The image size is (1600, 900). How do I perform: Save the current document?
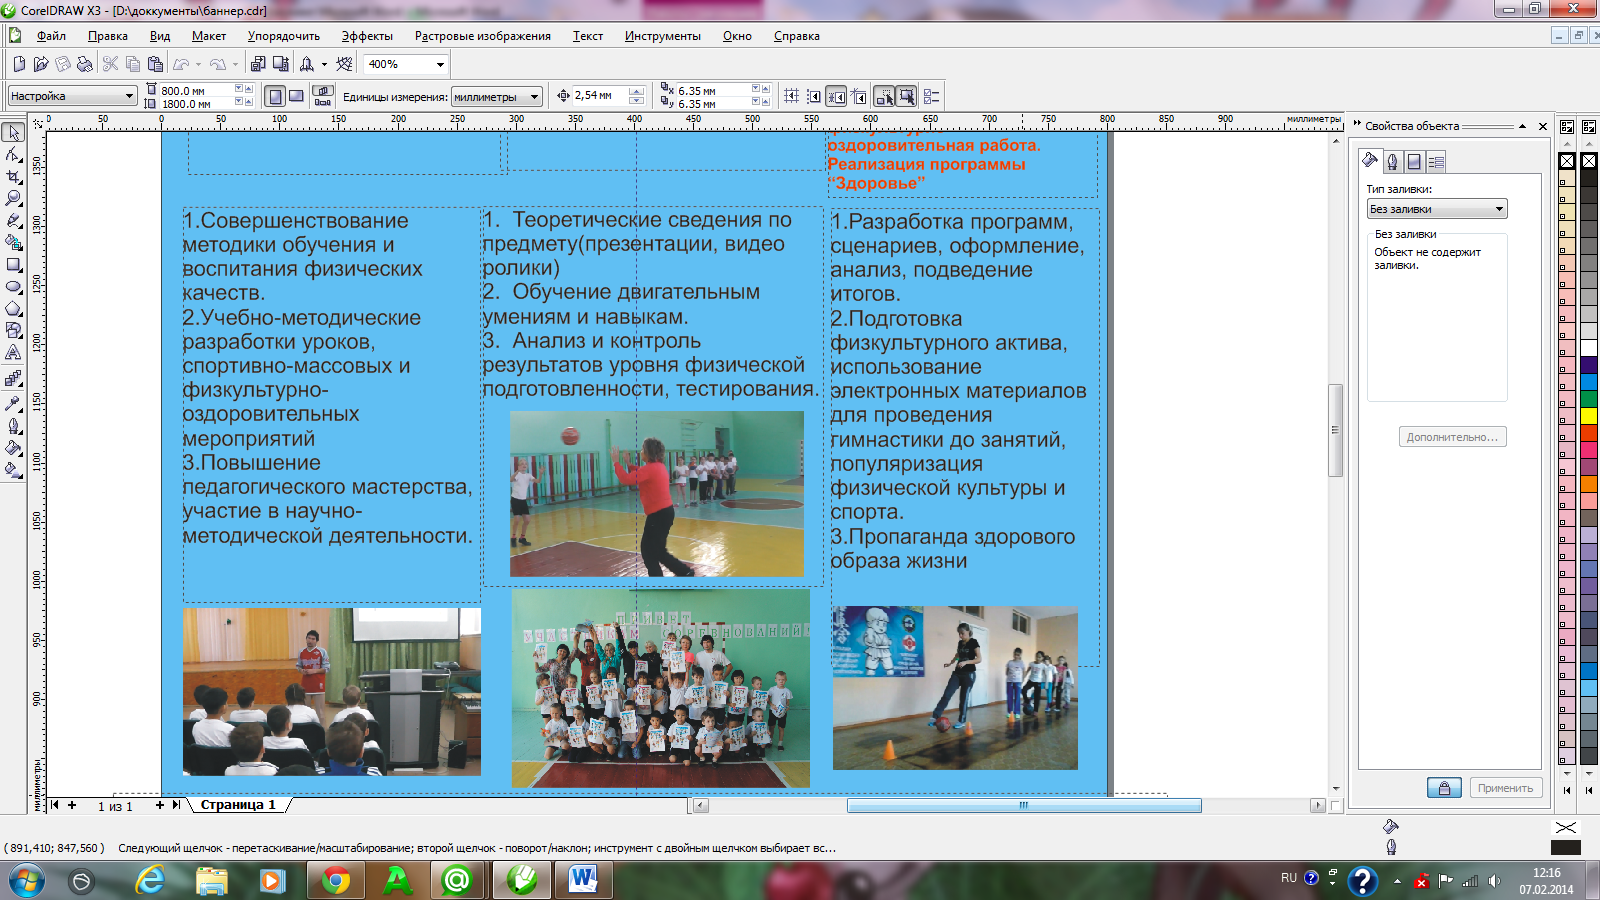(63, 64)
